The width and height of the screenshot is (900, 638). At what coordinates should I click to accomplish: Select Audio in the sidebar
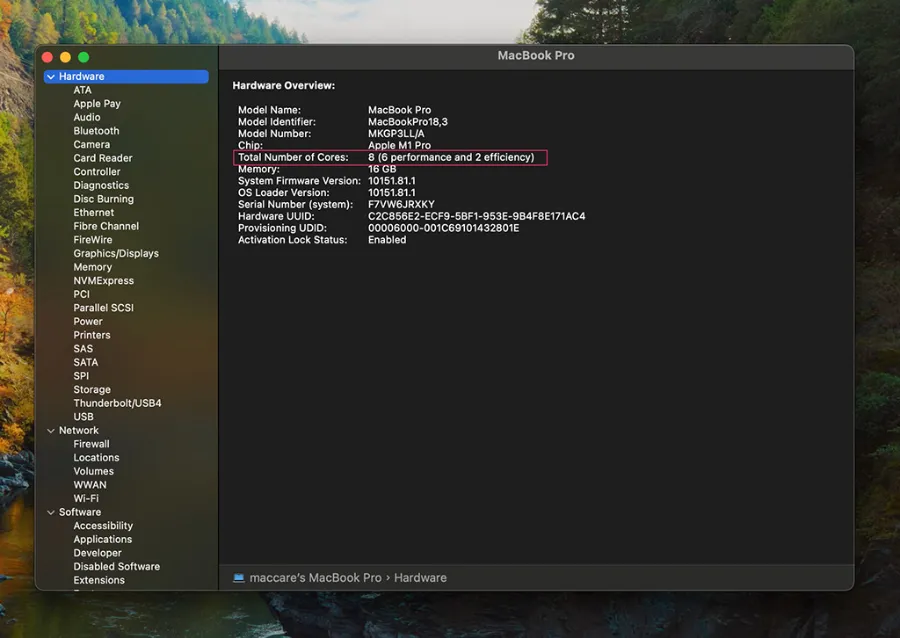[87, 117]
